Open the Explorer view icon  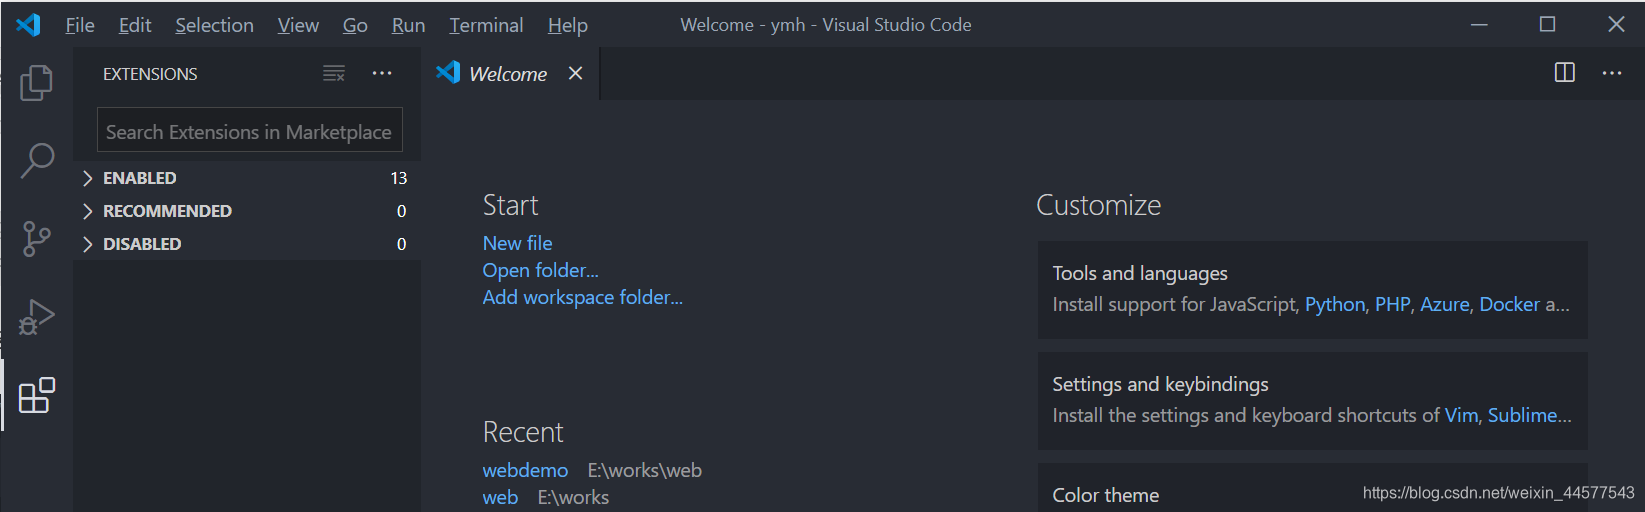click(36, 83)
